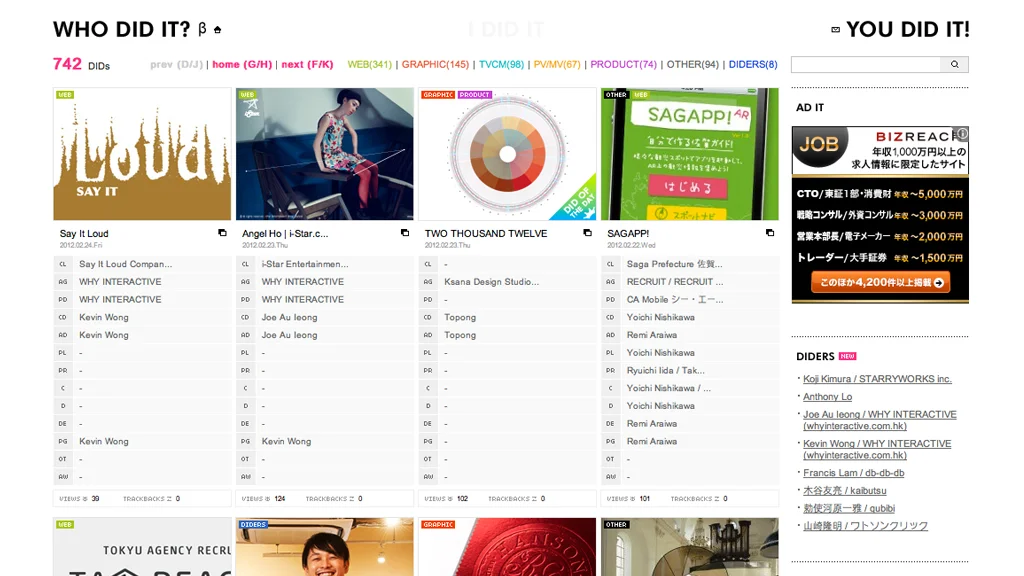Open the DIDERS(8) category

753,65
